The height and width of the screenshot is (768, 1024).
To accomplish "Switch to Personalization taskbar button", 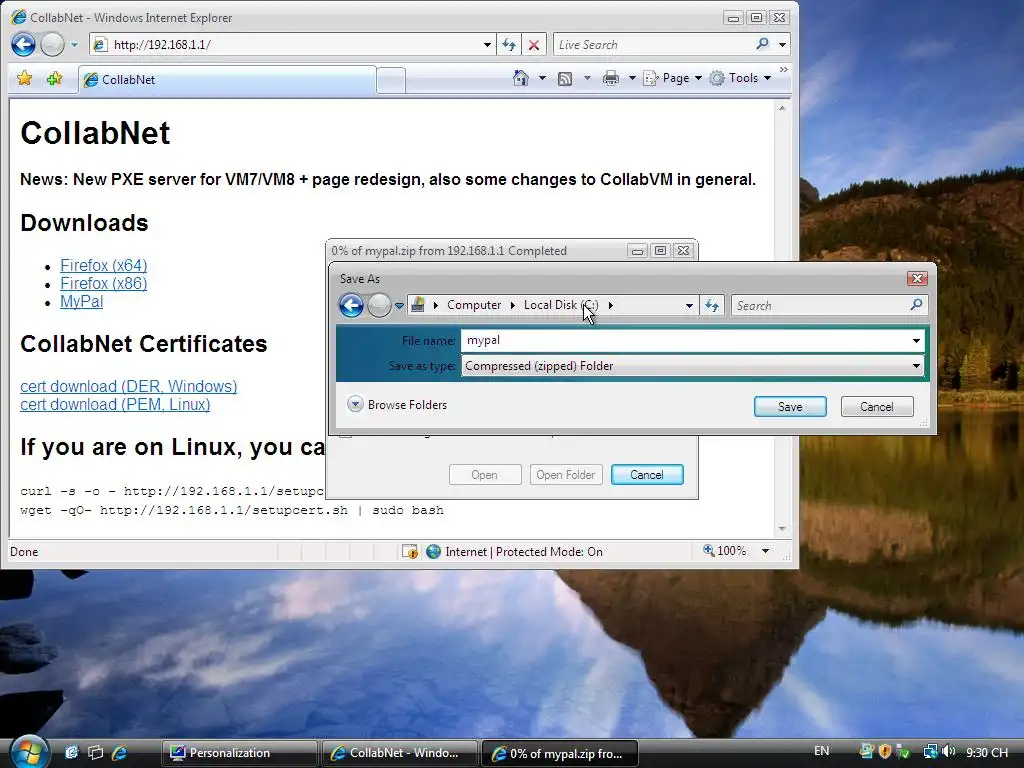I will pyautogui.click(x=239, y=753).
